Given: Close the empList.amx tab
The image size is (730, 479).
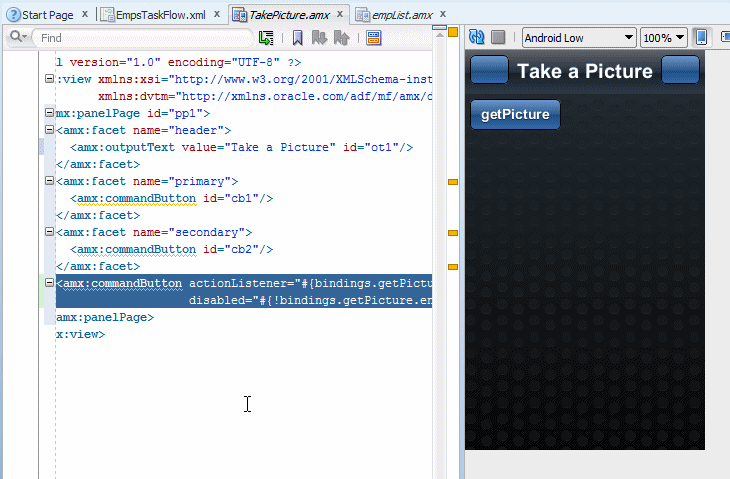Looking at the screenshot, I should 443,14.
